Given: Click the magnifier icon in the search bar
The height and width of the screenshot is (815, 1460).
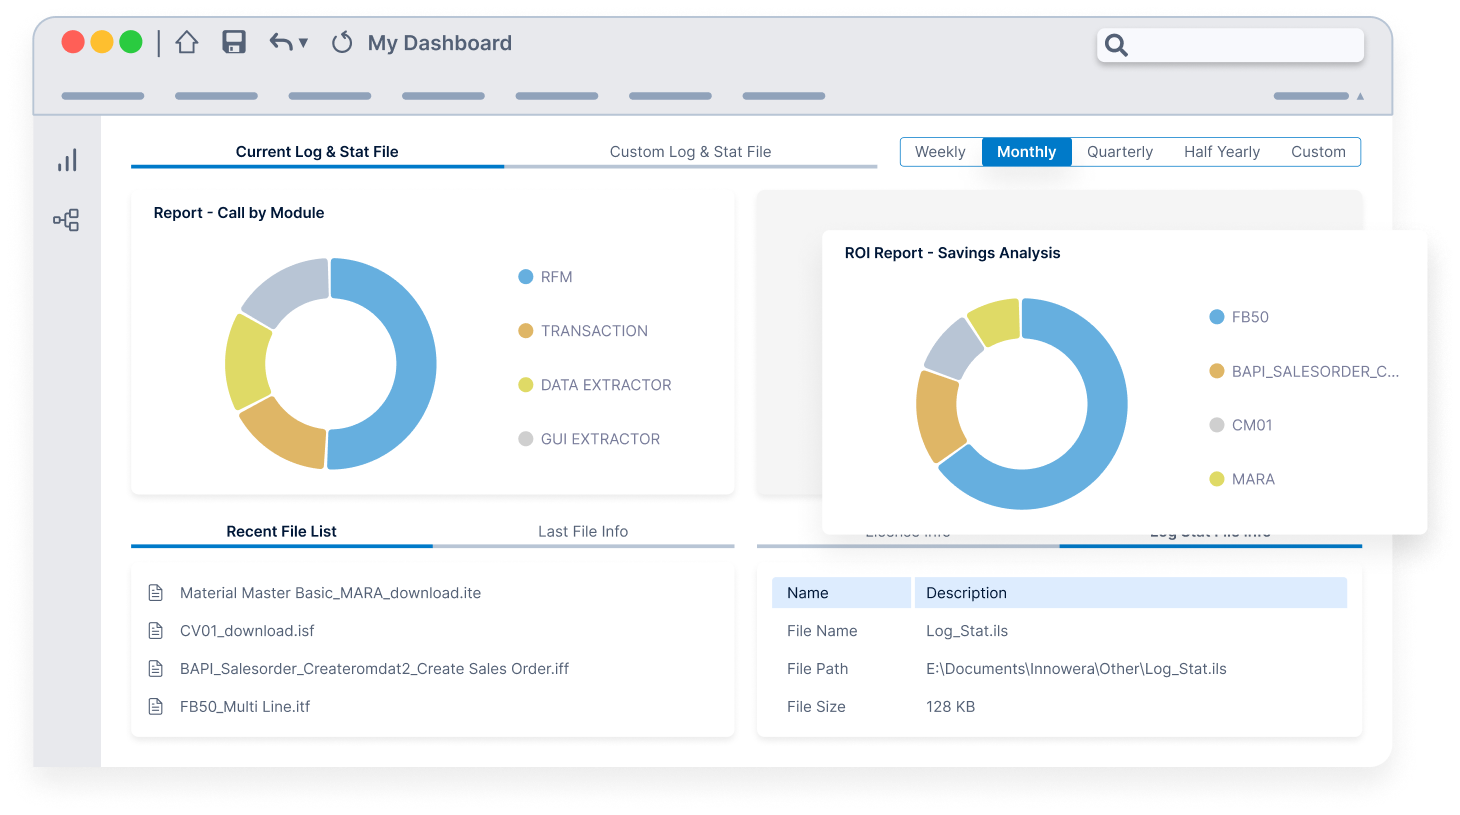Looking at the screenshot, I should pos(1115,45).
